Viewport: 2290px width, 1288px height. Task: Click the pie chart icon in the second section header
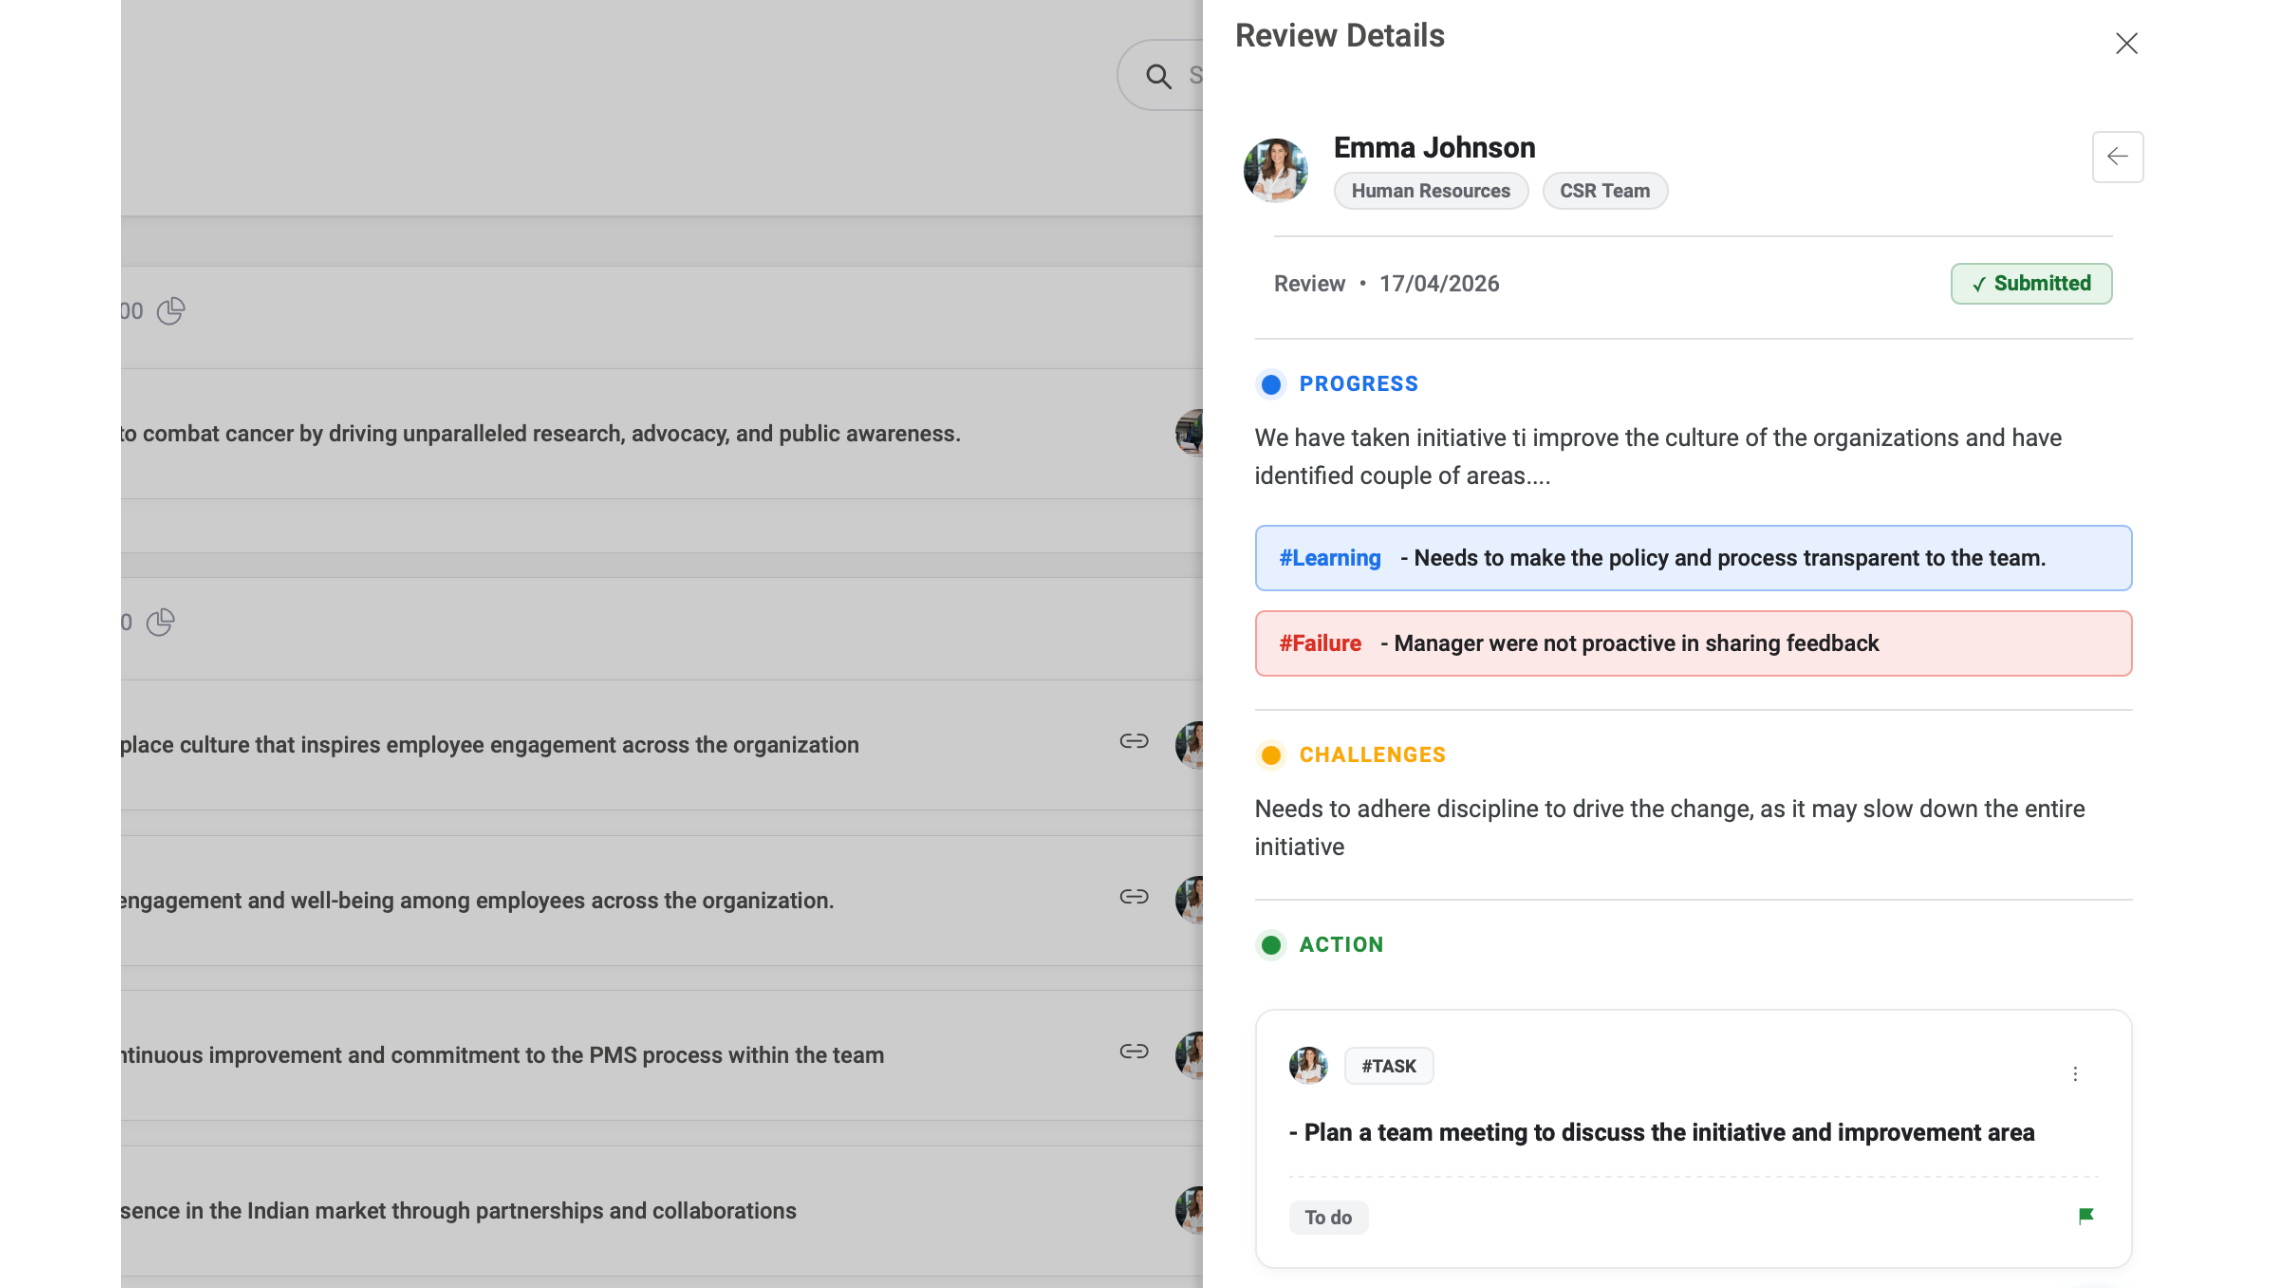pos(160,622)
